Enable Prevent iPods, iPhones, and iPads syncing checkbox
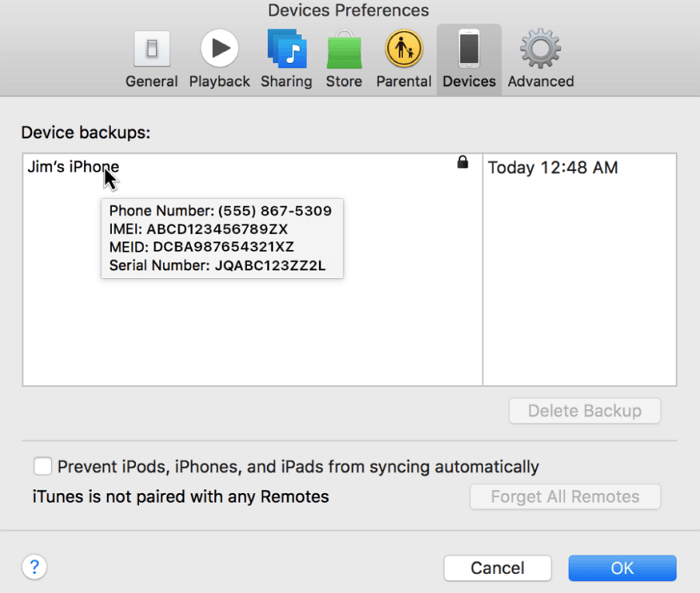This screenshot has height=593, width=700. pyautogui.click(x=43, y=466)
